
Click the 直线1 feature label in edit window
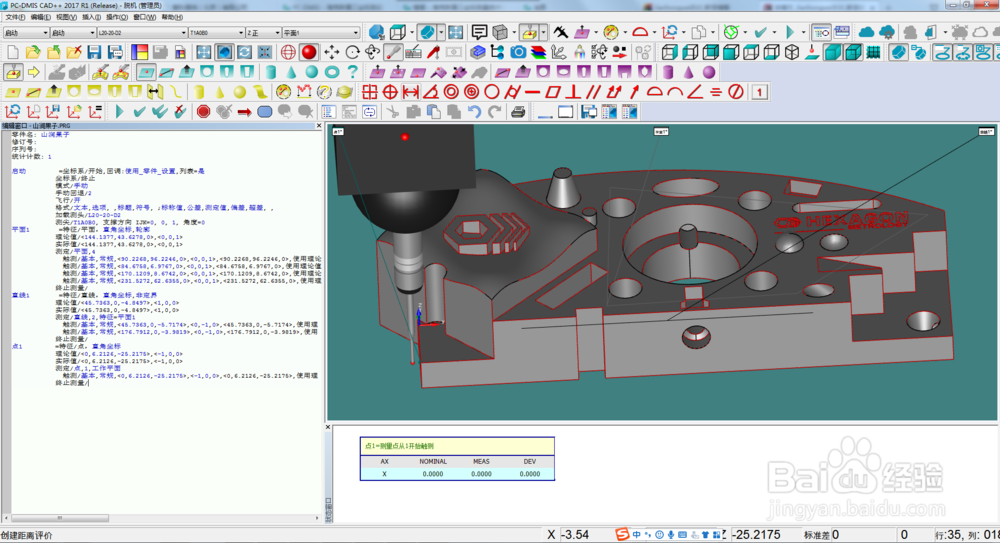[20, 295]
